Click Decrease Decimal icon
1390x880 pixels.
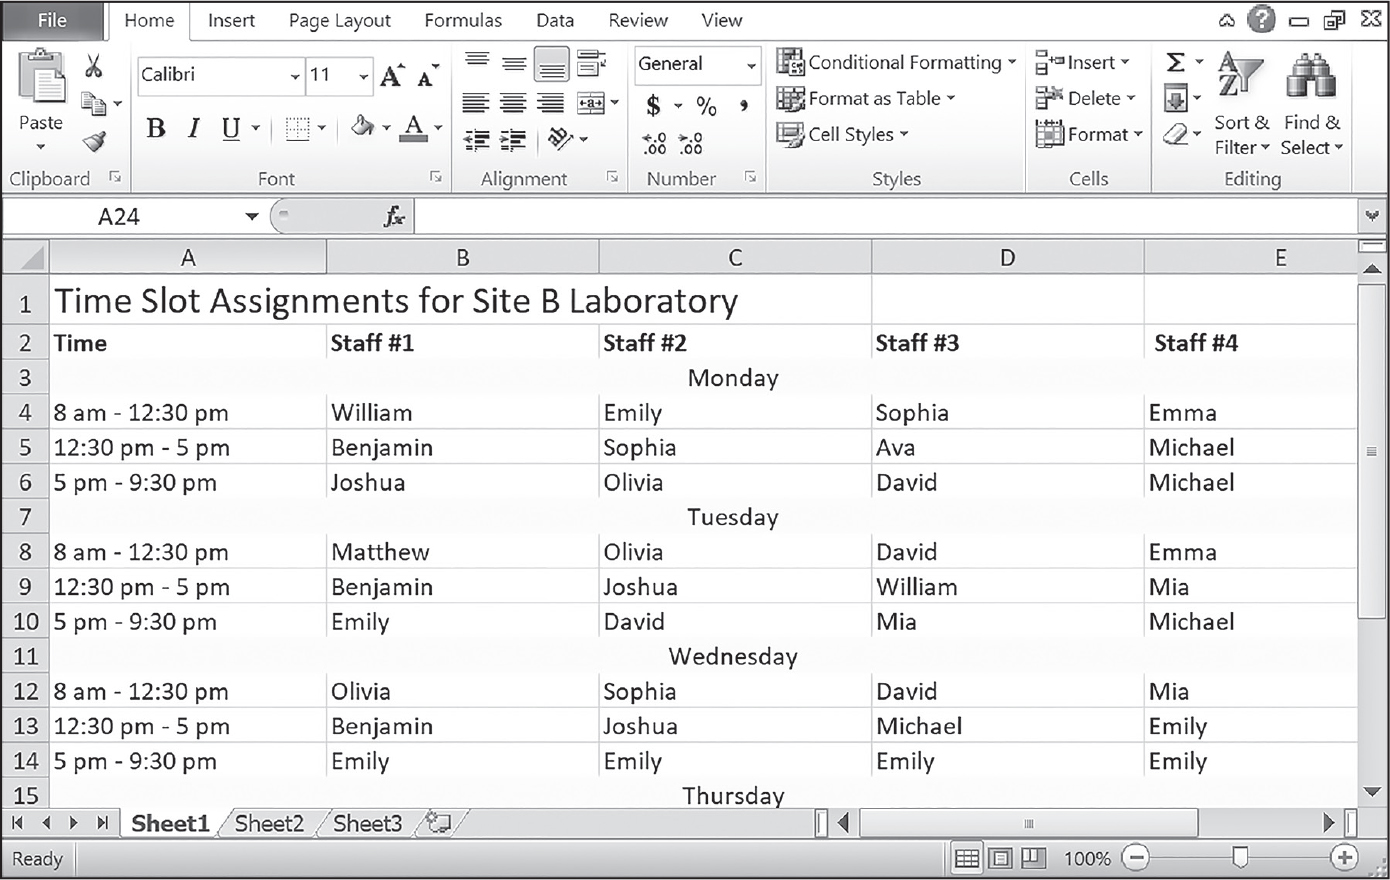coord(690,144)
